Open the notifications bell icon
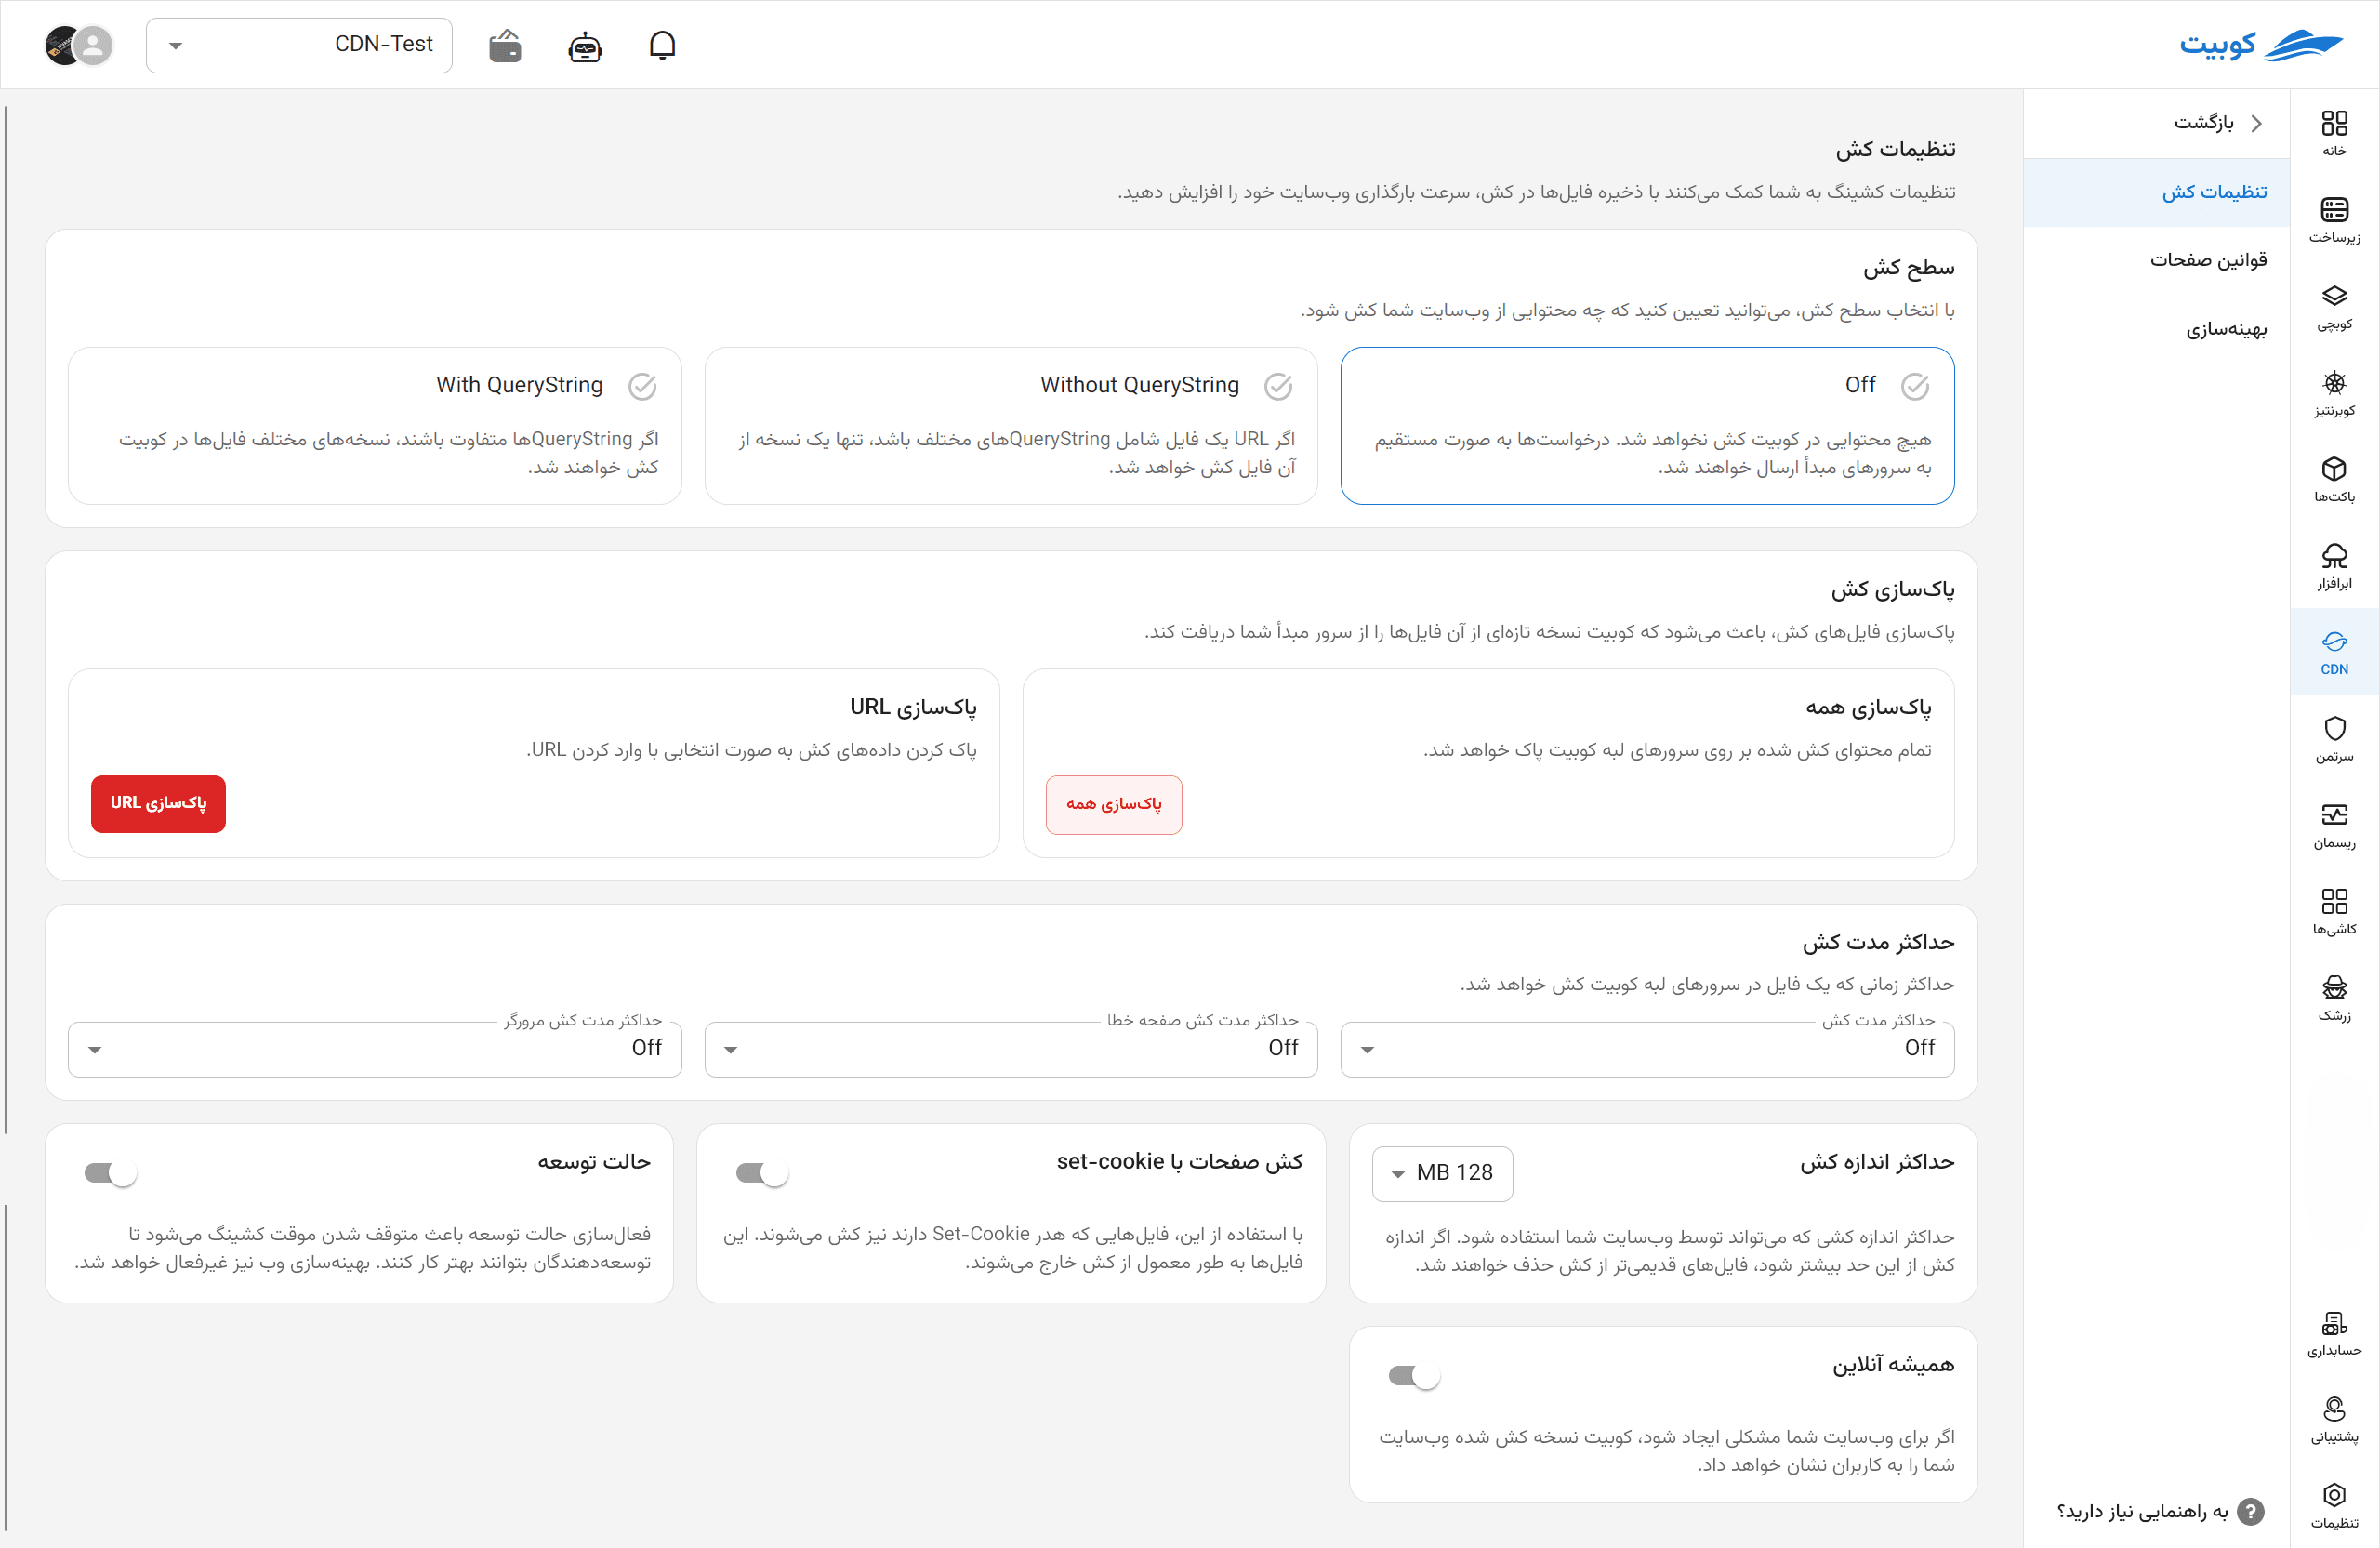Image resolution: width=2380 pixels, height=1548 pixels. [x=662, y=45]
